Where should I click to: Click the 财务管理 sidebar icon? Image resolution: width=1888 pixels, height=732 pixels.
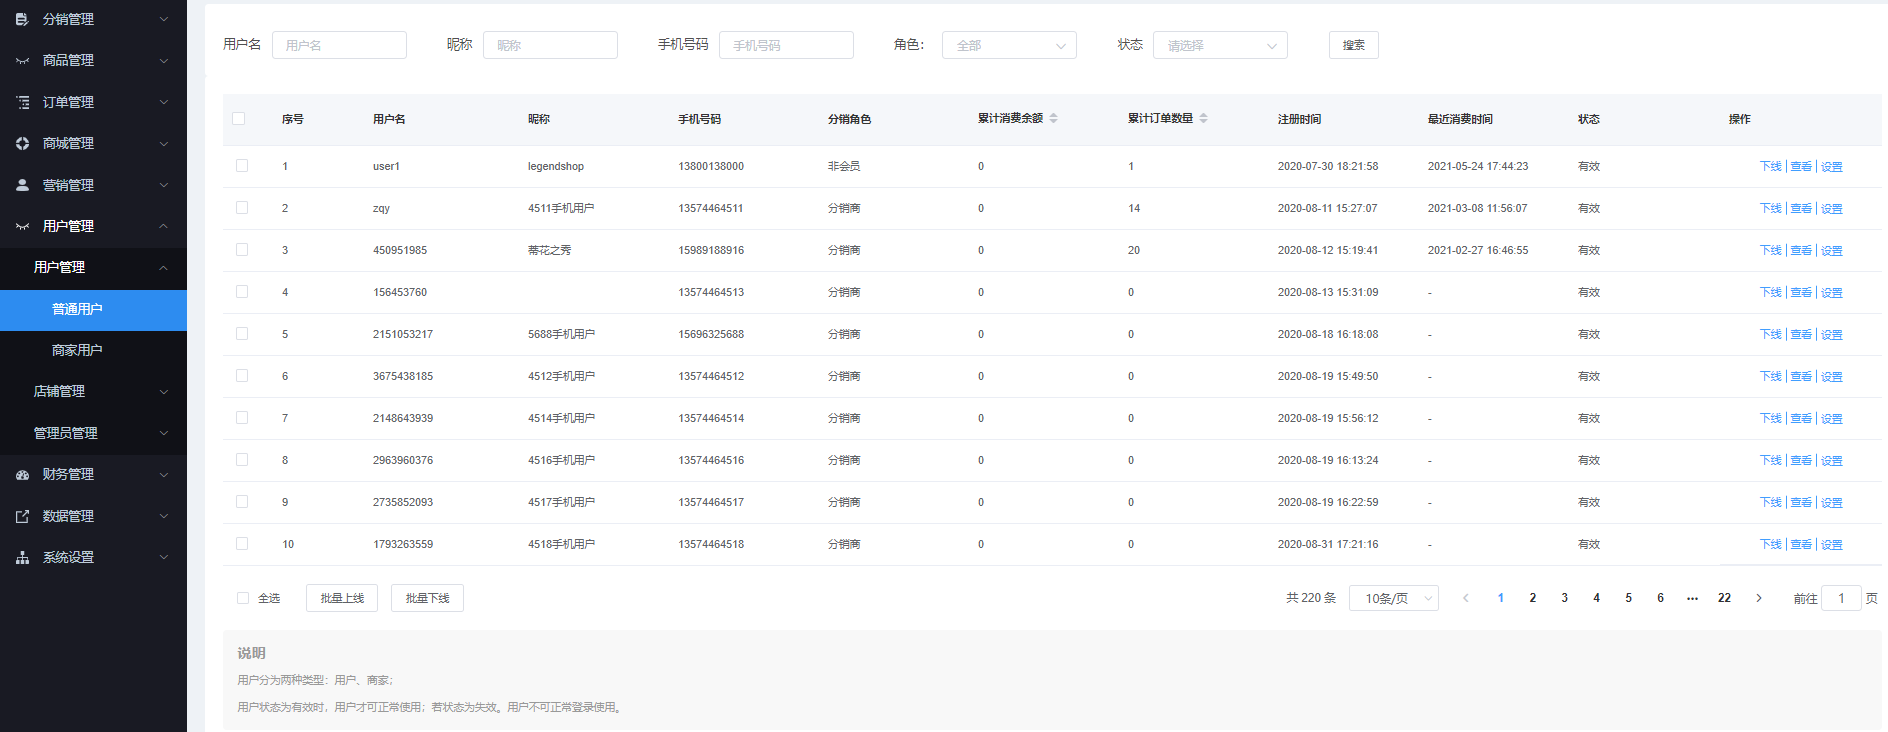[22, 475]
